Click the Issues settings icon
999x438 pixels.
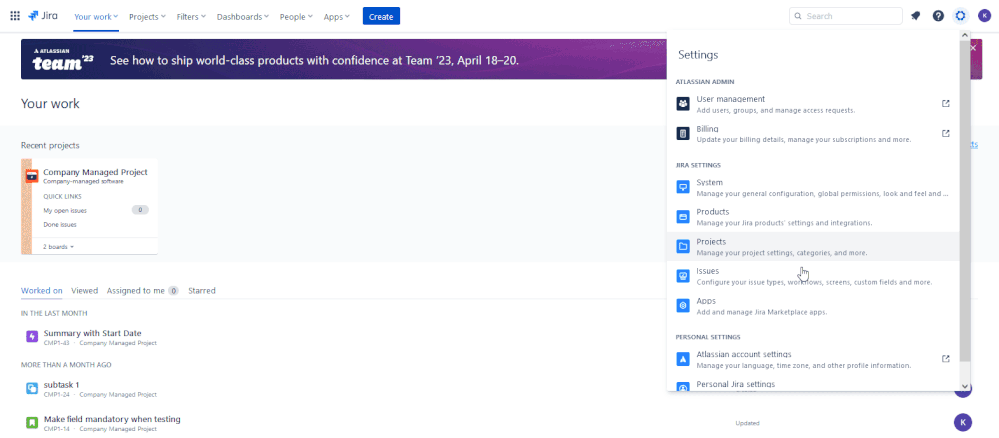[683, 276]
